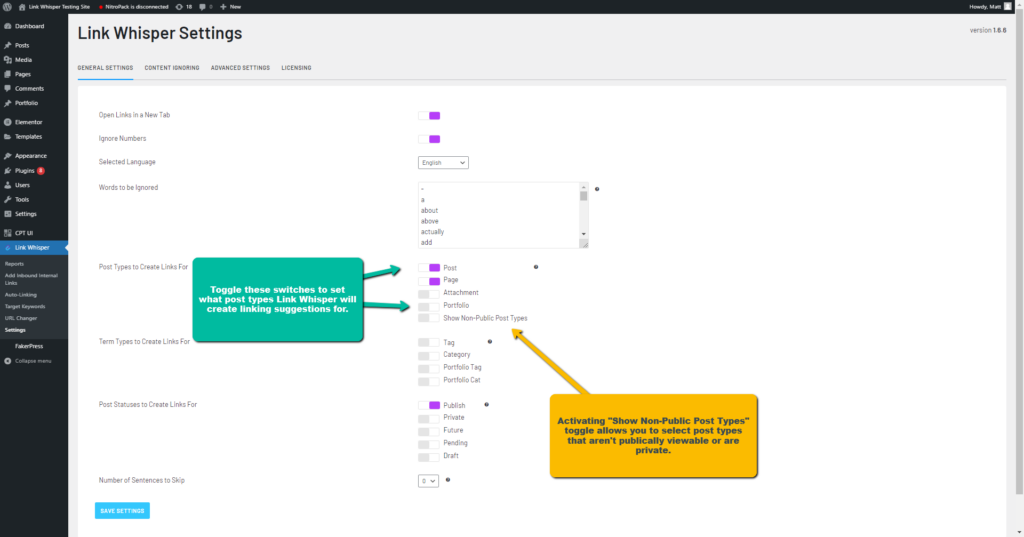Enable the Category term type switch
The height and width of the screenshot is (537, 1024).
click(x=429, y=355)
